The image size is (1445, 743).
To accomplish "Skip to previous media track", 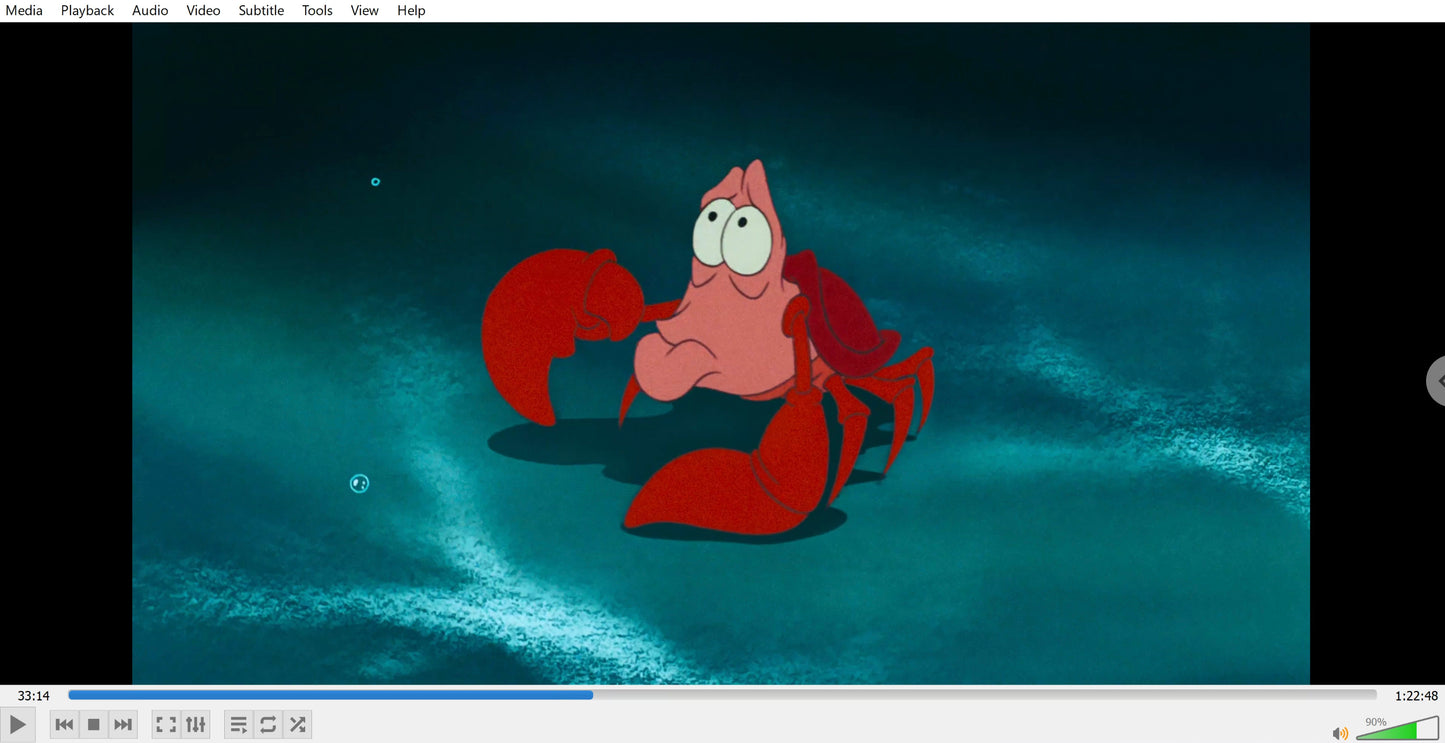I will (x=64, y=725).
